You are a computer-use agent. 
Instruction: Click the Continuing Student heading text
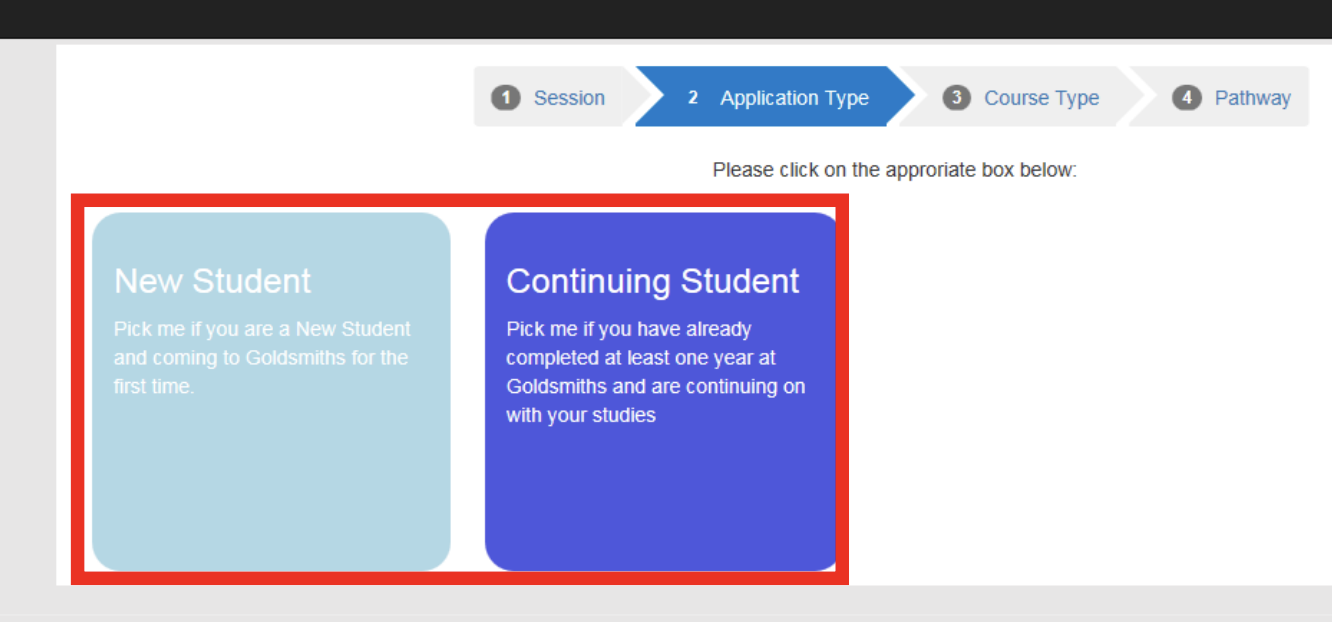(x=653, y=281)
